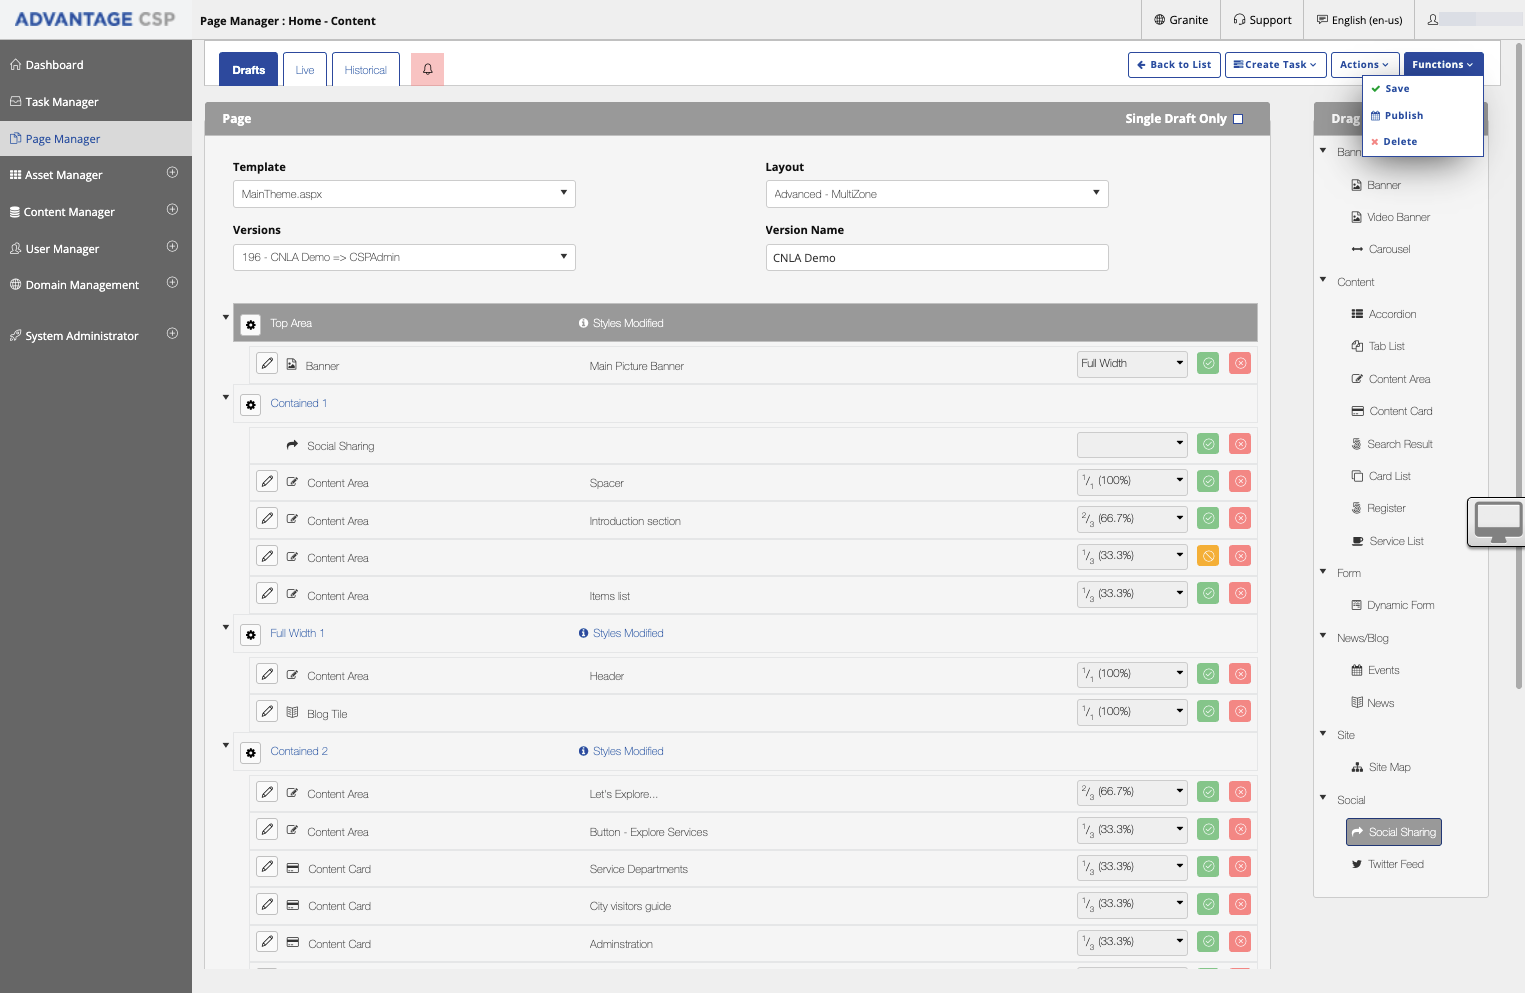
Task: Open the Layout dropdown Advanced - MultiZone
Action: [x=937, y=194]
